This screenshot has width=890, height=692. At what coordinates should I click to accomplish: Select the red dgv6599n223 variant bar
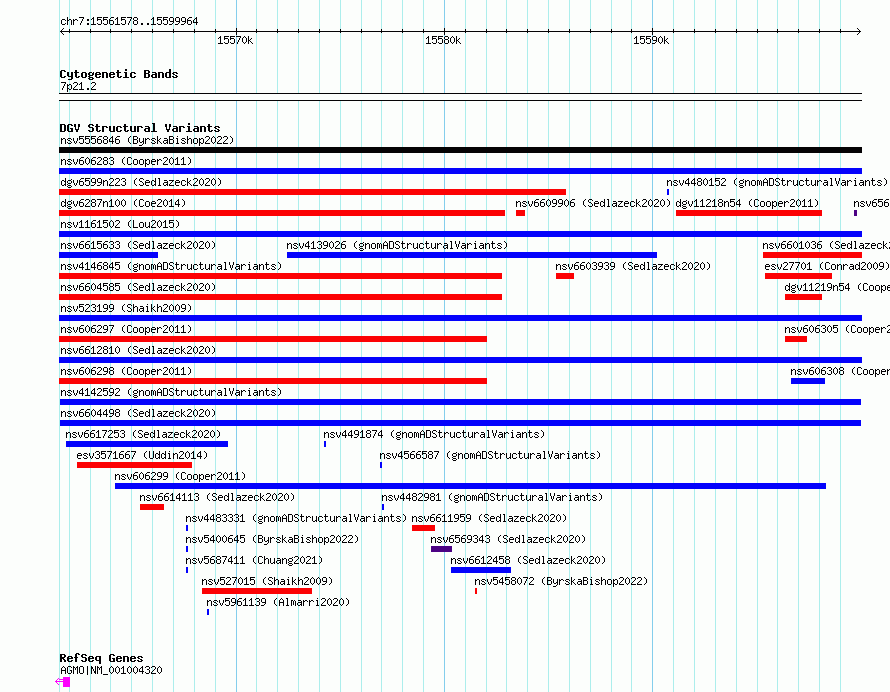(x=312, y=192)
